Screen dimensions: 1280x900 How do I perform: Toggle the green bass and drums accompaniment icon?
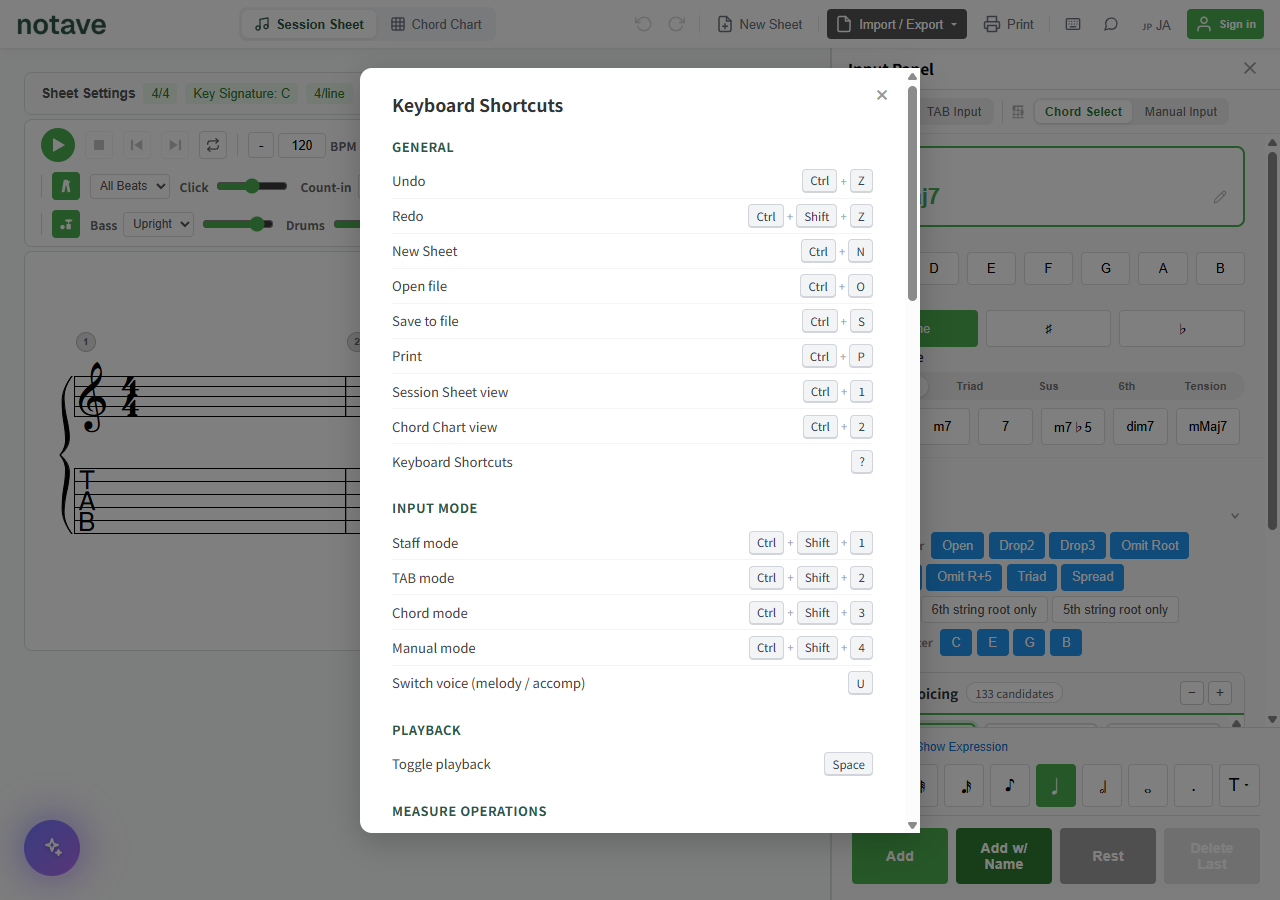pyautogui.click(x=66, y=224)
